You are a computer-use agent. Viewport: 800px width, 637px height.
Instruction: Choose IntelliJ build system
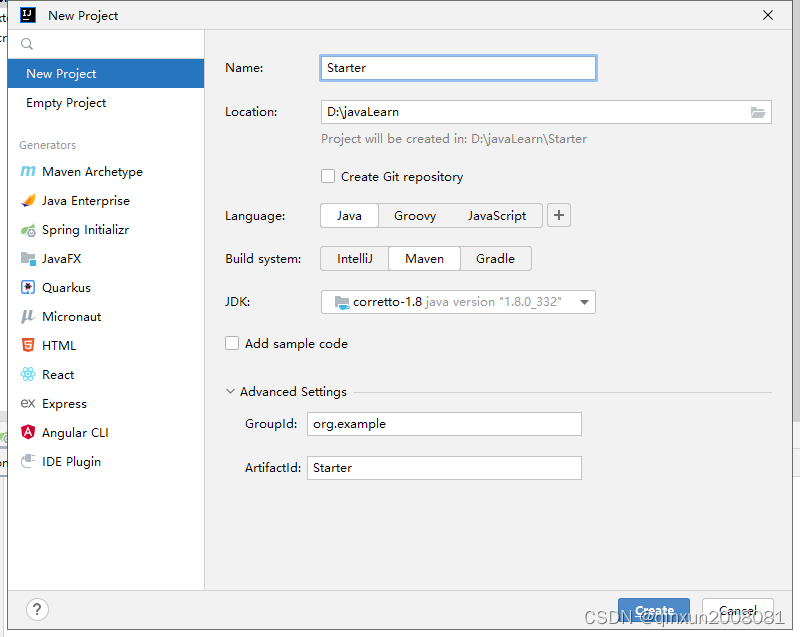355,259
